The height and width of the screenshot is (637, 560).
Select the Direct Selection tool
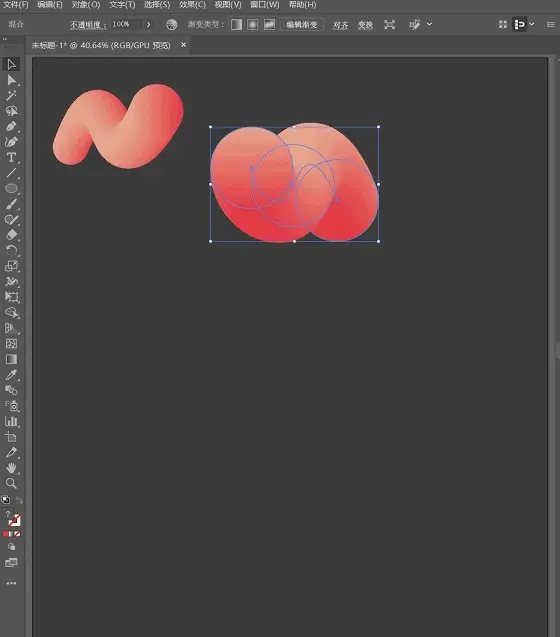[11, 80]
